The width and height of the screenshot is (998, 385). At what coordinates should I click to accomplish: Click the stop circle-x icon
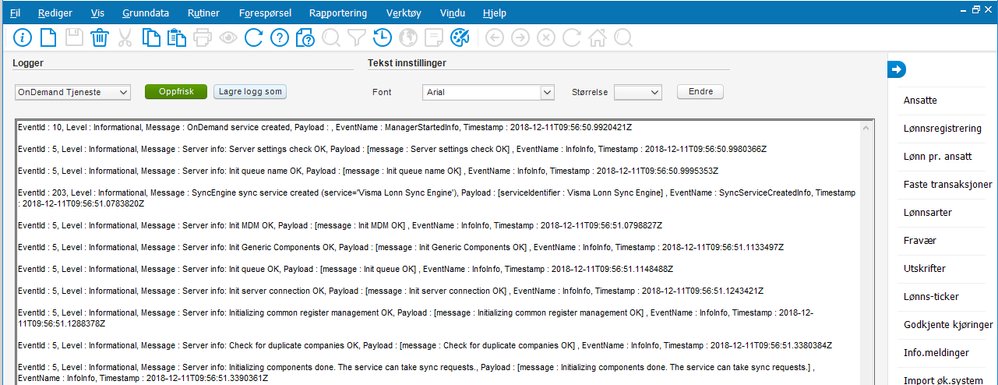[x=546, y=38]
